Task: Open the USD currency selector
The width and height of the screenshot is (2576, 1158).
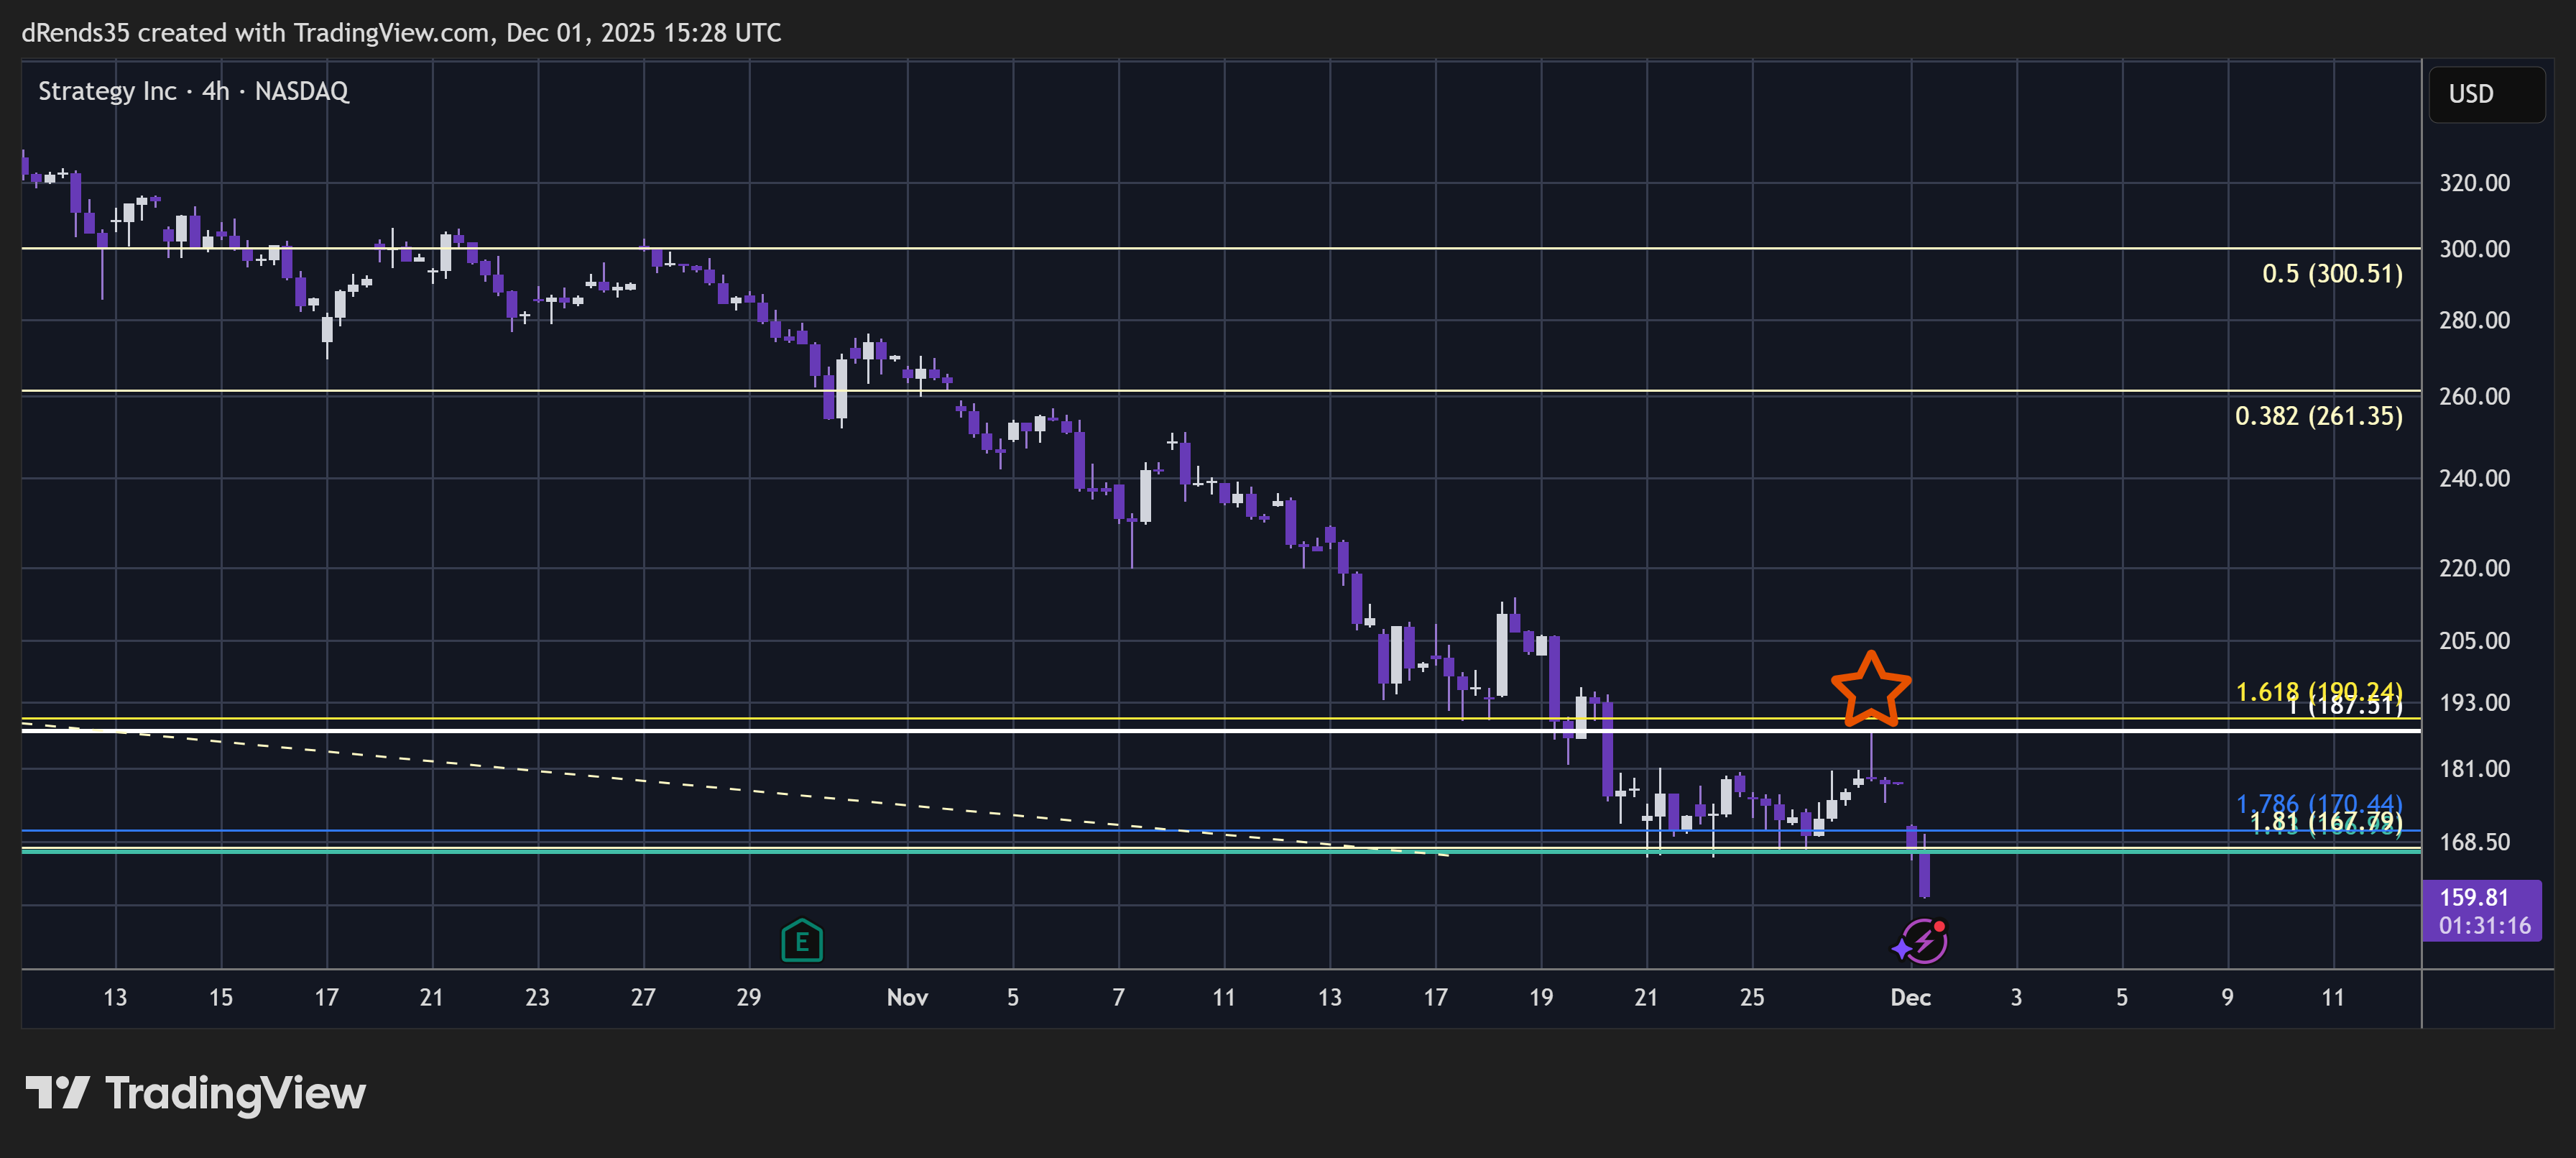Action: click(x=2486, y=94)
